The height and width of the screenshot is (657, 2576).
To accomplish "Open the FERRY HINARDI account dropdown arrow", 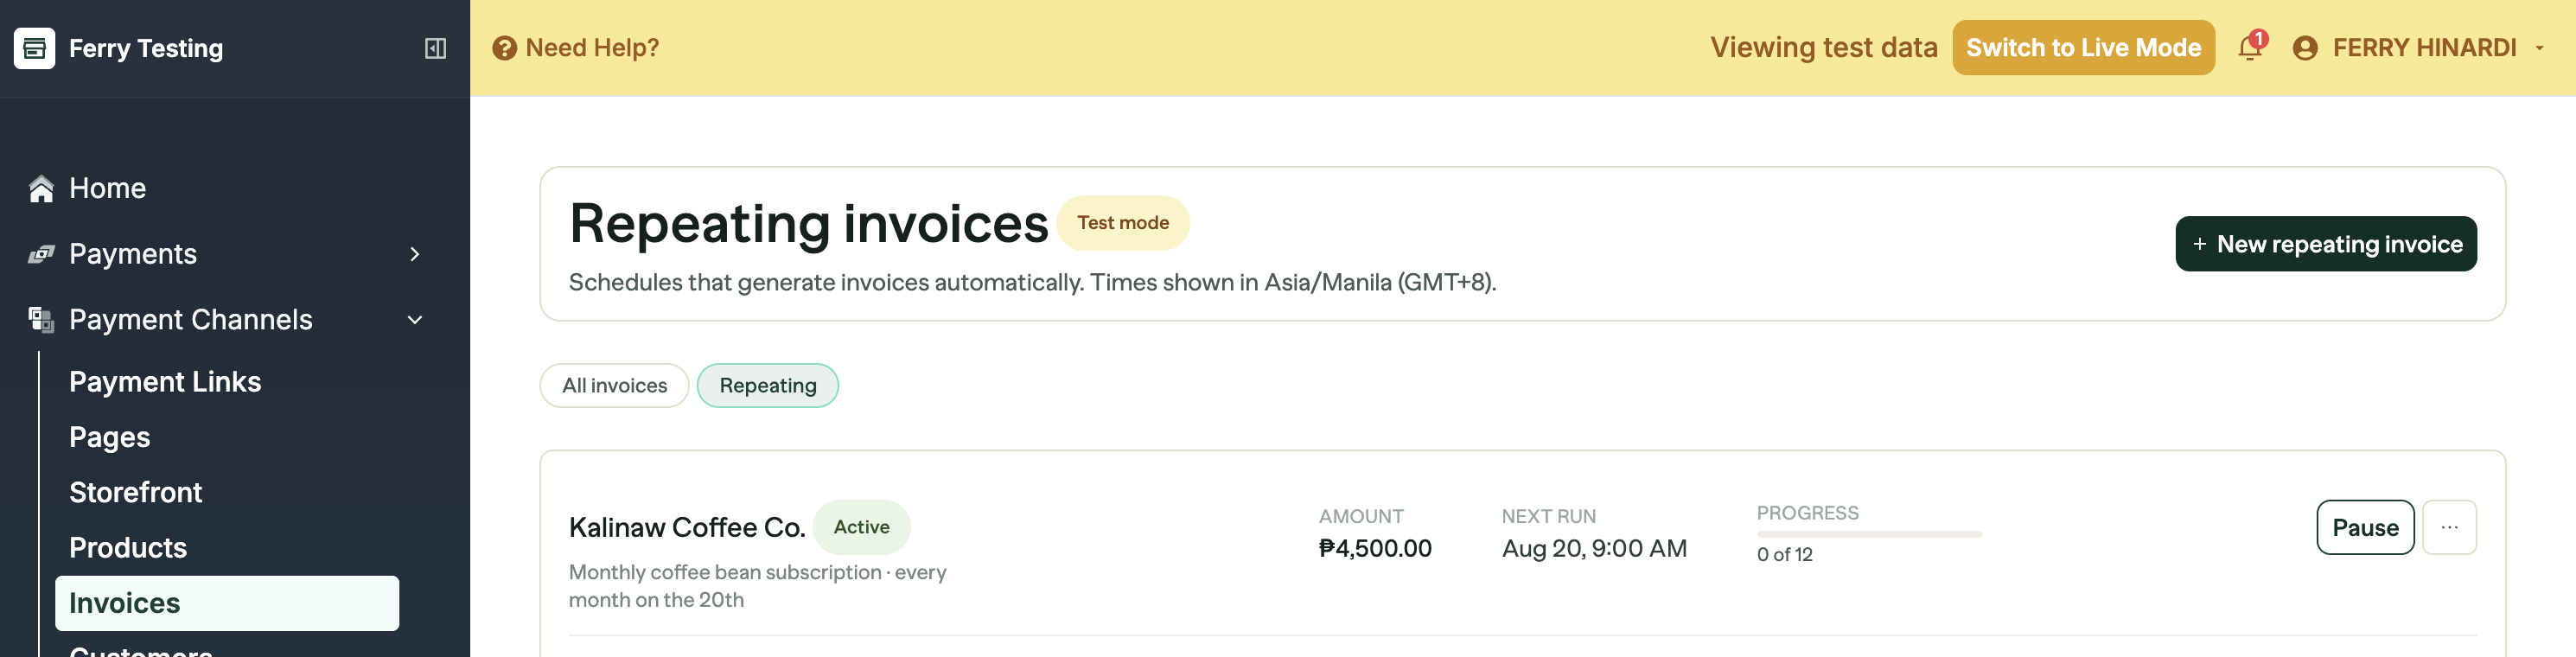I will 2540,48.
